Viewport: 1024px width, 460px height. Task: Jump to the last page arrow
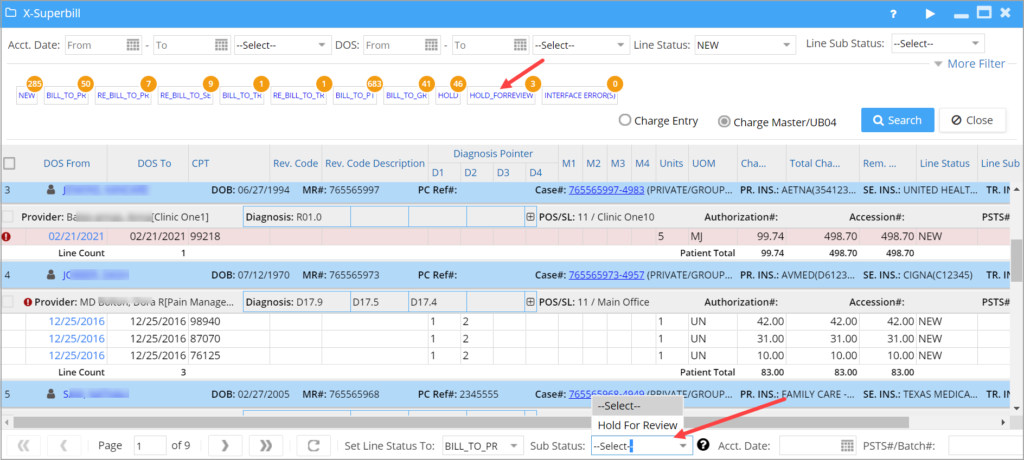tap(266, 446)
